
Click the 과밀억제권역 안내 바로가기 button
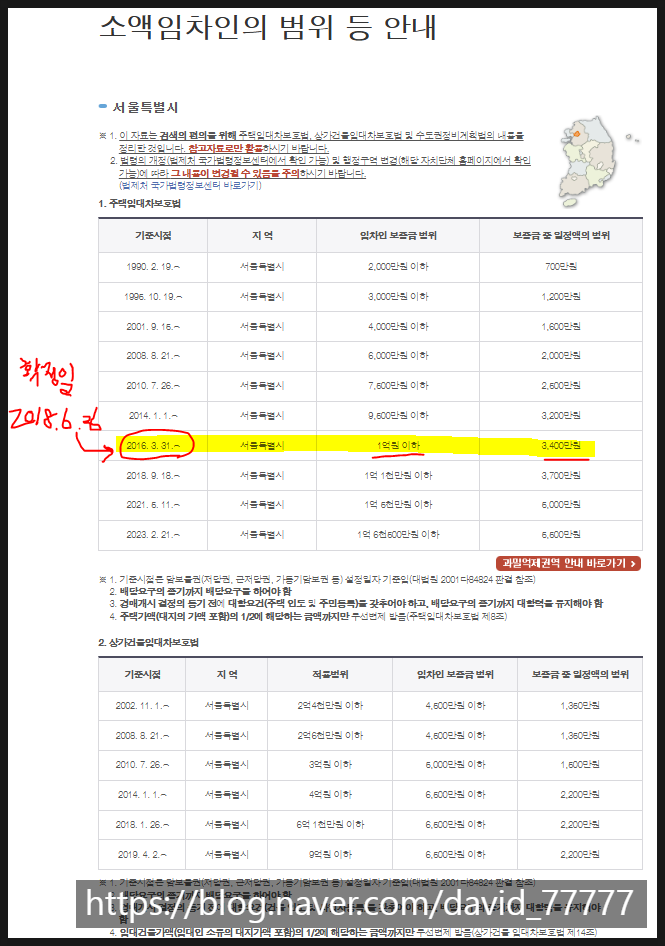tap(568, 563)
